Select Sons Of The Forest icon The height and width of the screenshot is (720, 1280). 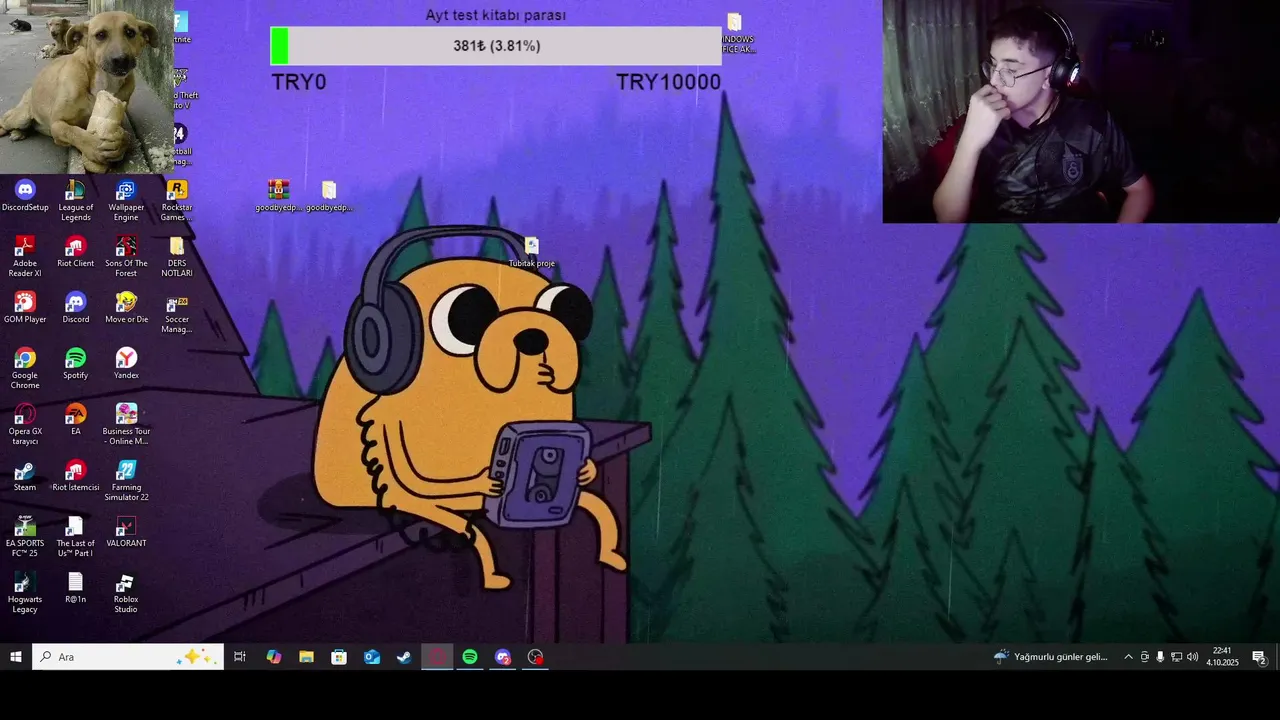(126, 256)
